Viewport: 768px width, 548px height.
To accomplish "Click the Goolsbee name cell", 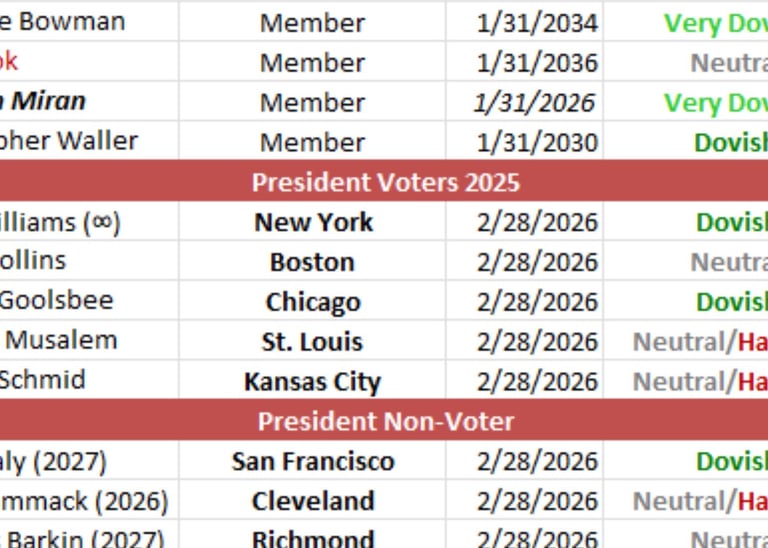I will coord(58,301).
